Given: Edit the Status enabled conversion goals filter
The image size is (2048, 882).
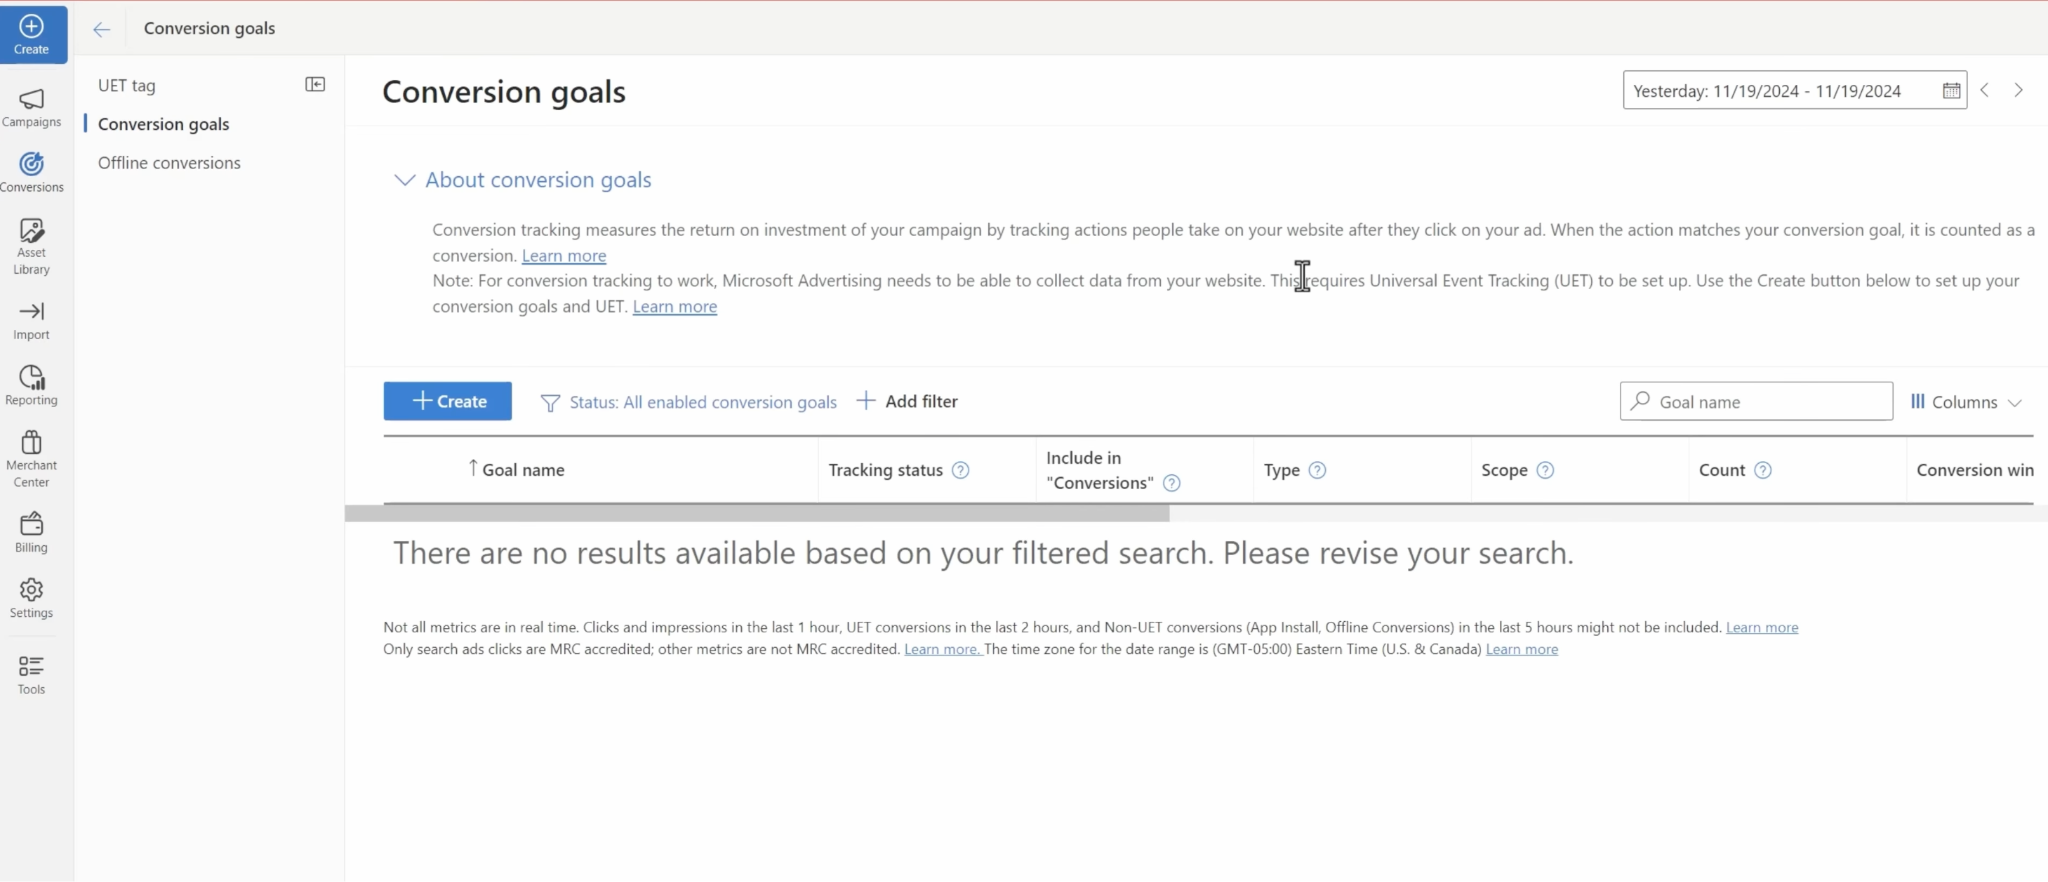Looking at the screenshot, I should 689,402.
